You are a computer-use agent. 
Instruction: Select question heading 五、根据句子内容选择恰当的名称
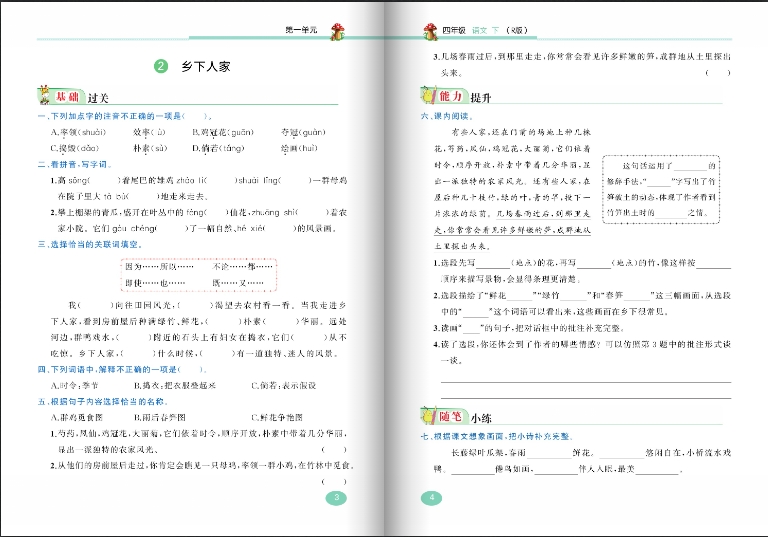(103, 401)
